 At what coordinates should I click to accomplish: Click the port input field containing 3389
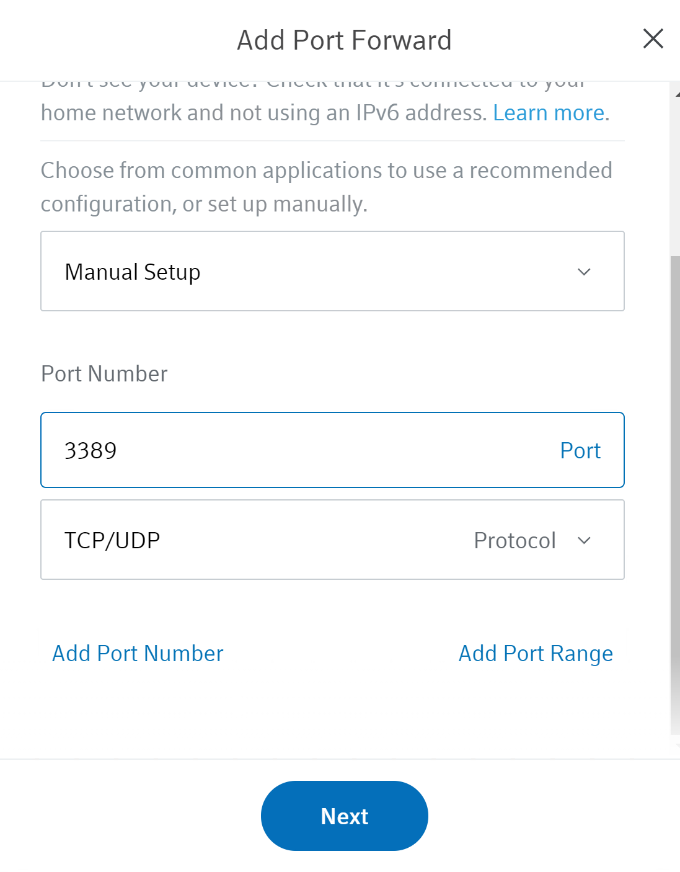(250, 450)
